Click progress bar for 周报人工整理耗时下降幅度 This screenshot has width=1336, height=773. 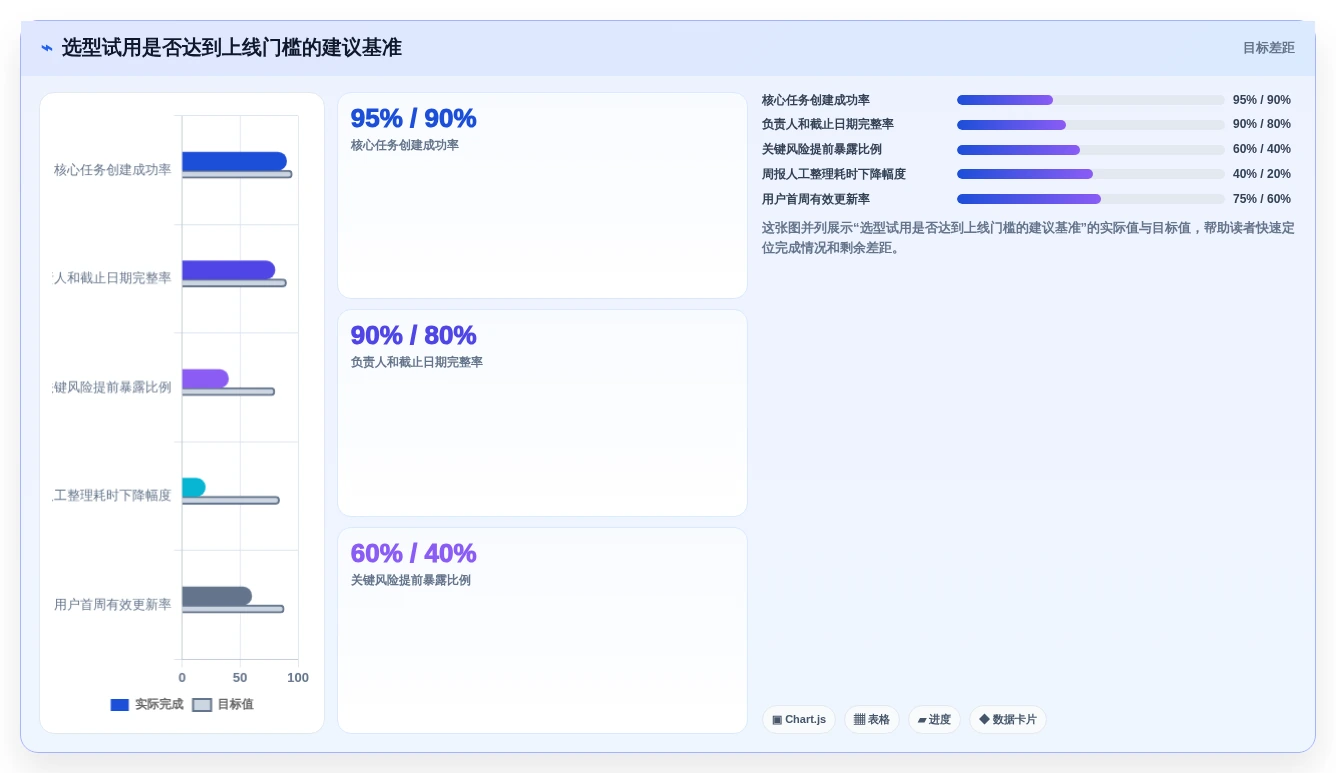point(1090,174)
